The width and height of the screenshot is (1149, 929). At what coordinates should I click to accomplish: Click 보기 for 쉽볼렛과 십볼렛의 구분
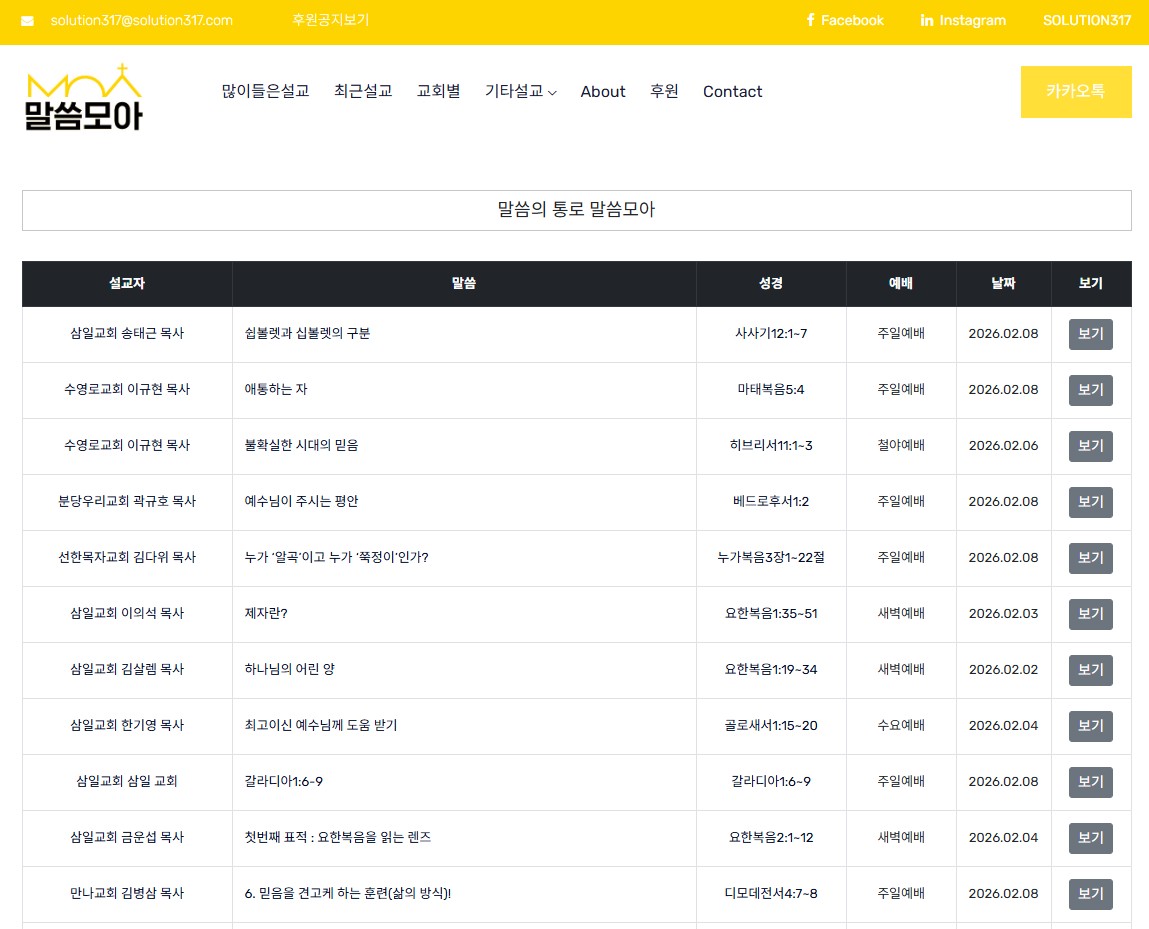(1090, 334)
